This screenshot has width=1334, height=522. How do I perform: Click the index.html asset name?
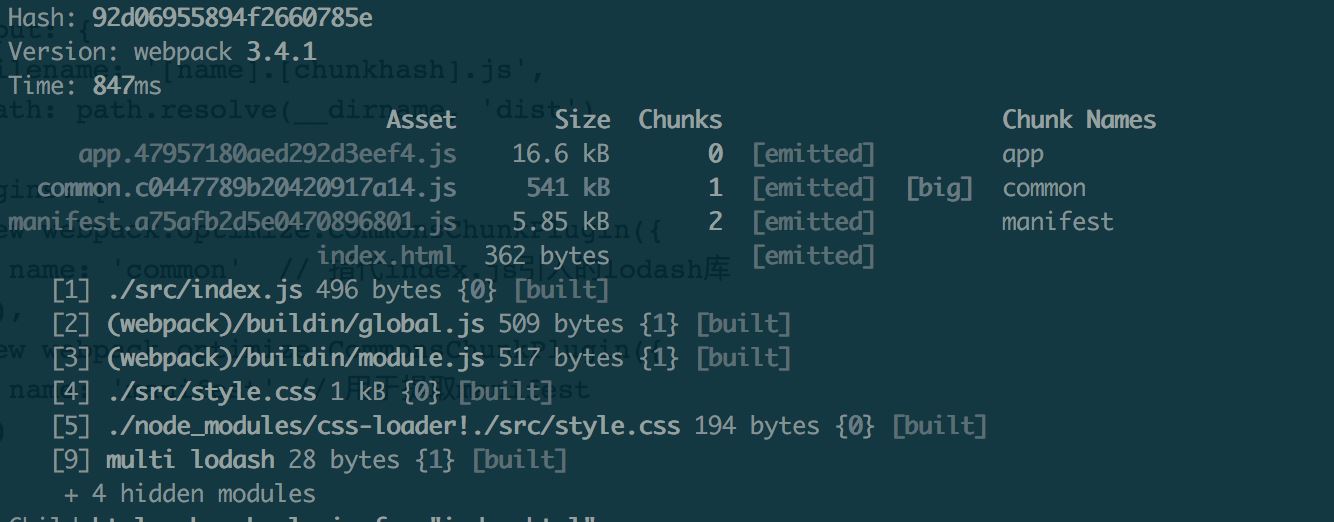tap(386, 256)
